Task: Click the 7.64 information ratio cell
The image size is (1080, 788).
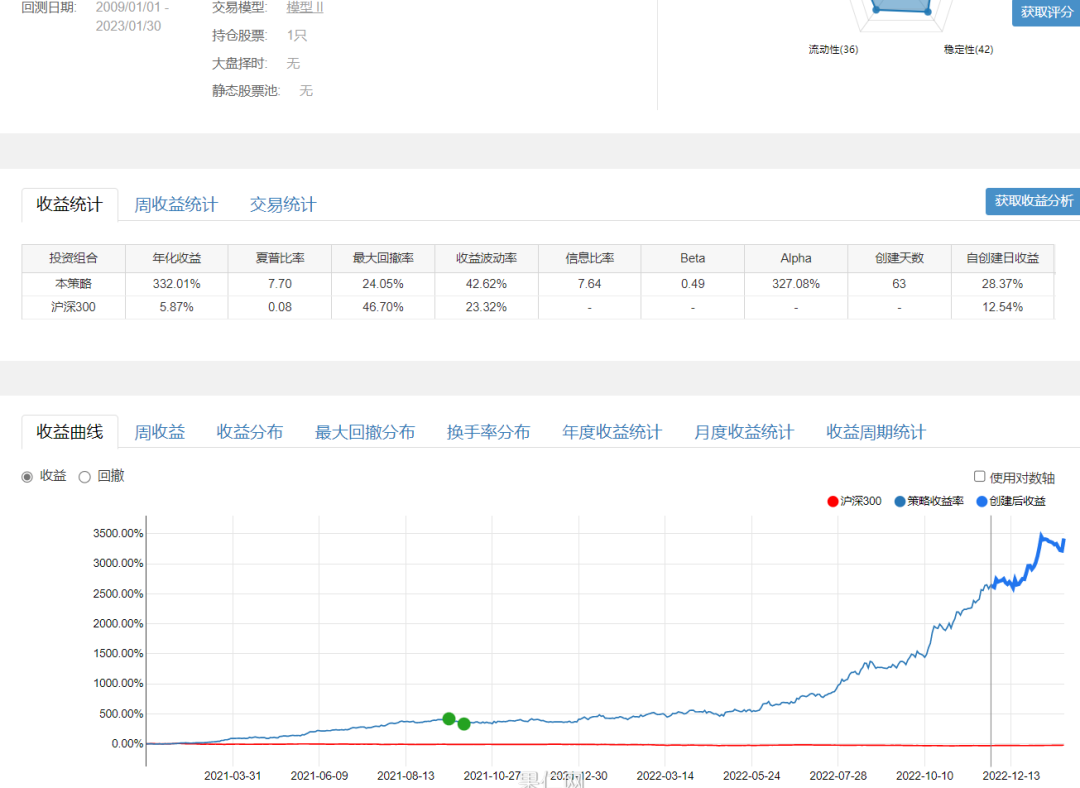Action: point(590,284)
